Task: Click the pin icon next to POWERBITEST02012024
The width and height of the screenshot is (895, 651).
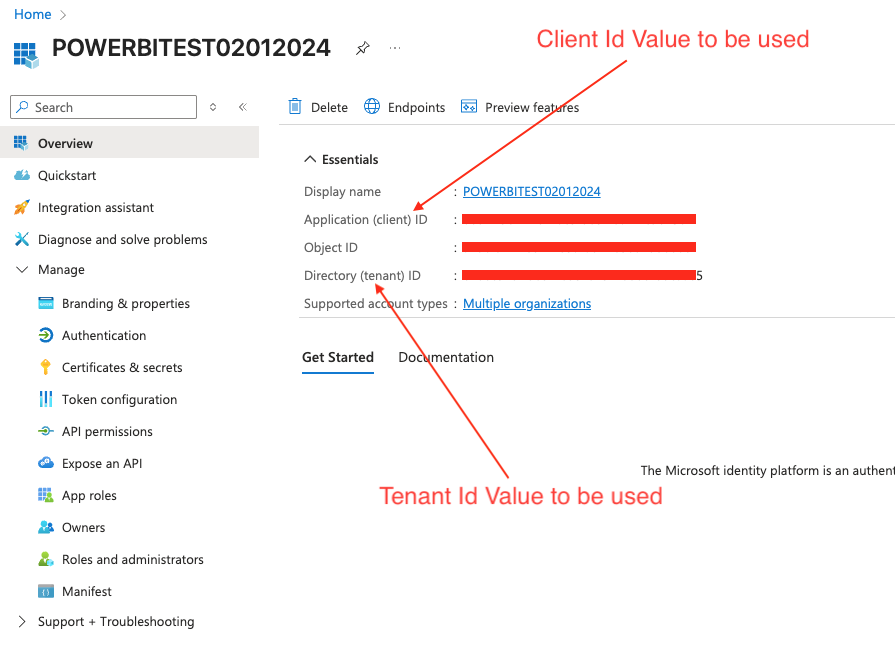Action: click(x=362, y=48)
